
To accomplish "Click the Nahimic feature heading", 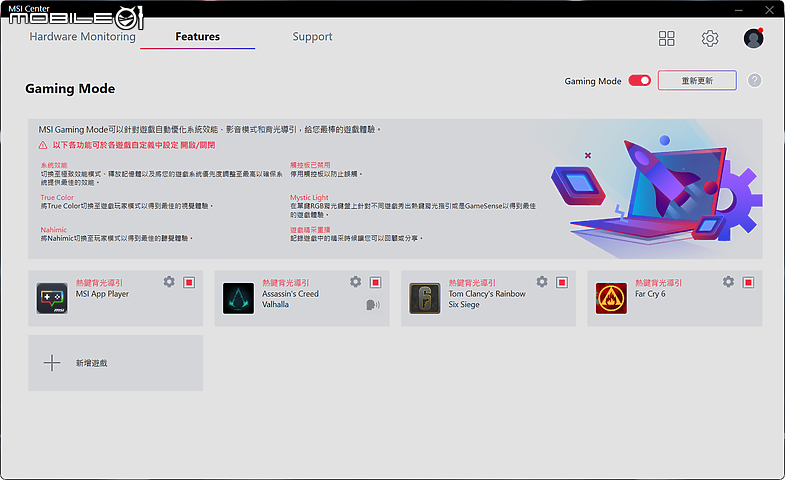I will (54, 229).
